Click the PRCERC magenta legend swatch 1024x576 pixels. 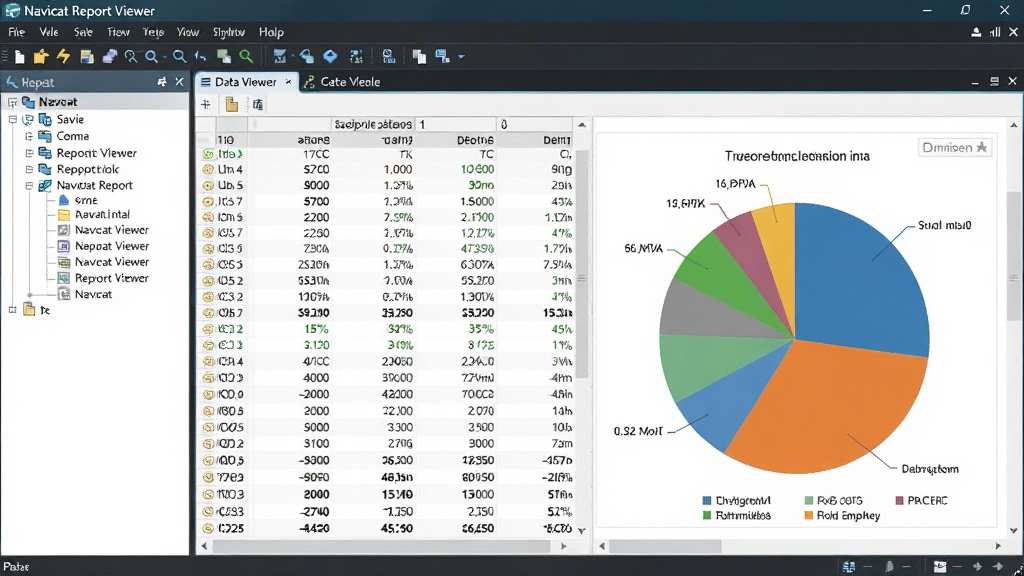point(899,500)
